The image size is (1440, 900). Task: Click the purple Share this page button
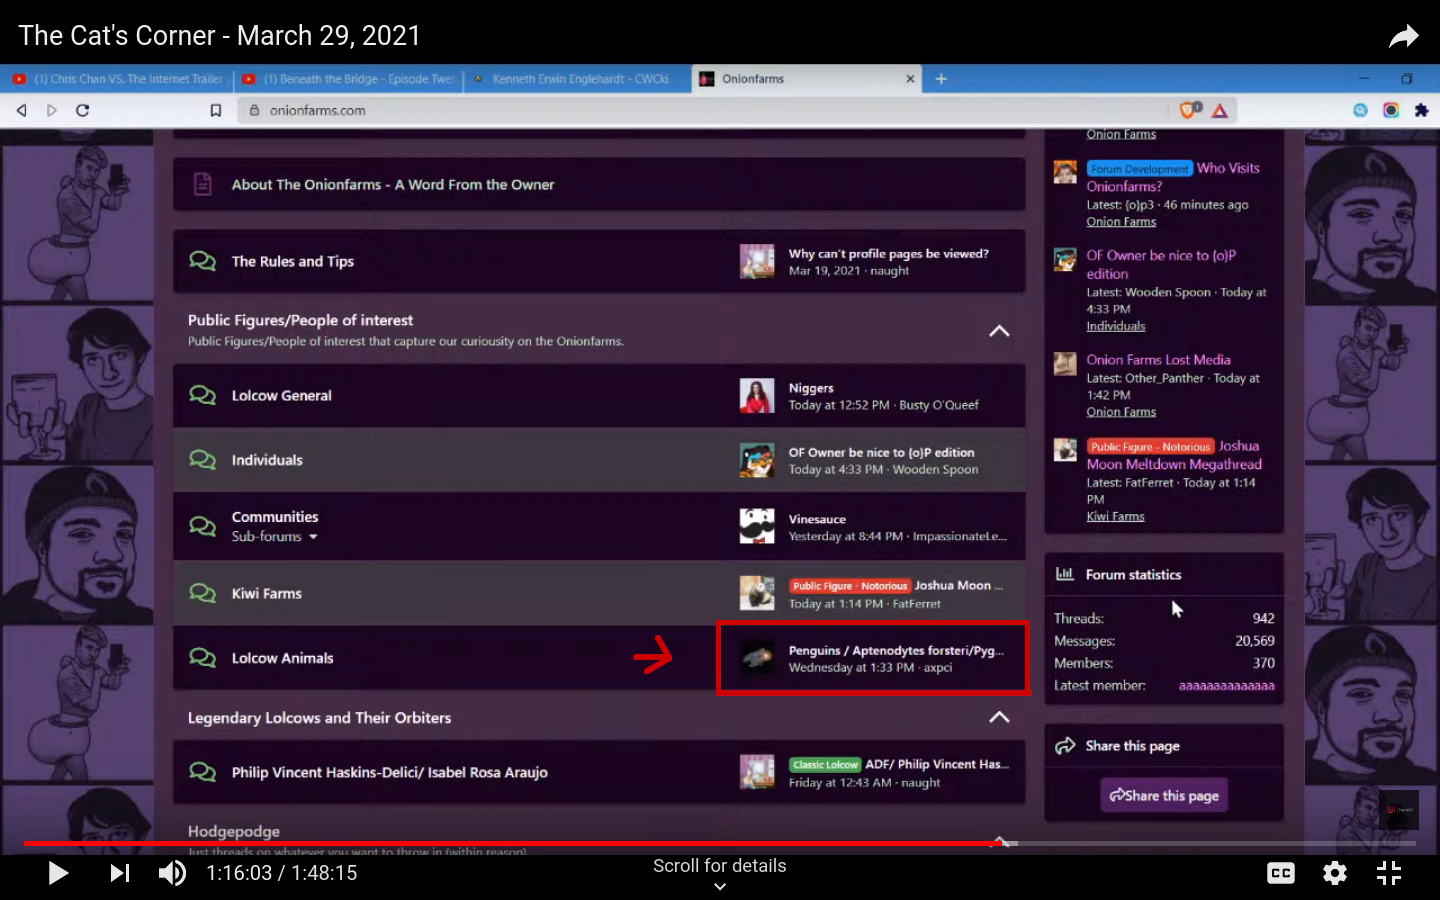pyautogui.click(x=1164, y=796)
